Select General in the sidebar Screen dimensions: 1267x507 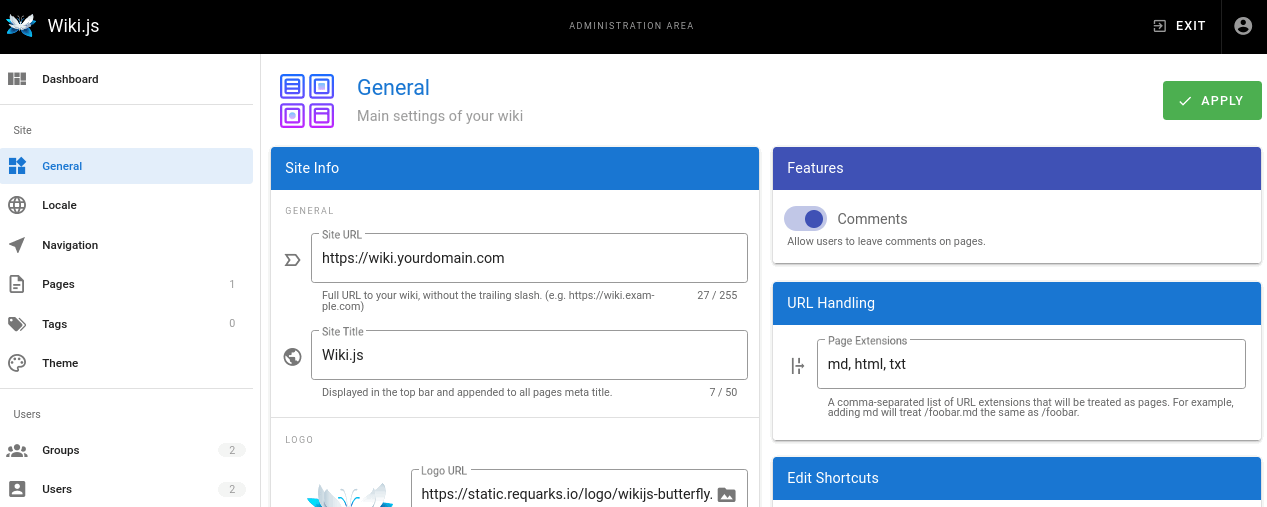tap(62, 166)
